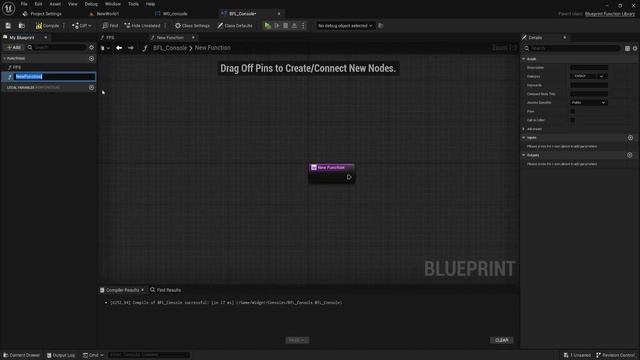Image resolution: width=640 pixels, height=360 pixels.
Task: Open the graph bookmarks dropdown
Action: pyautogui.click(x=105, y=48)
